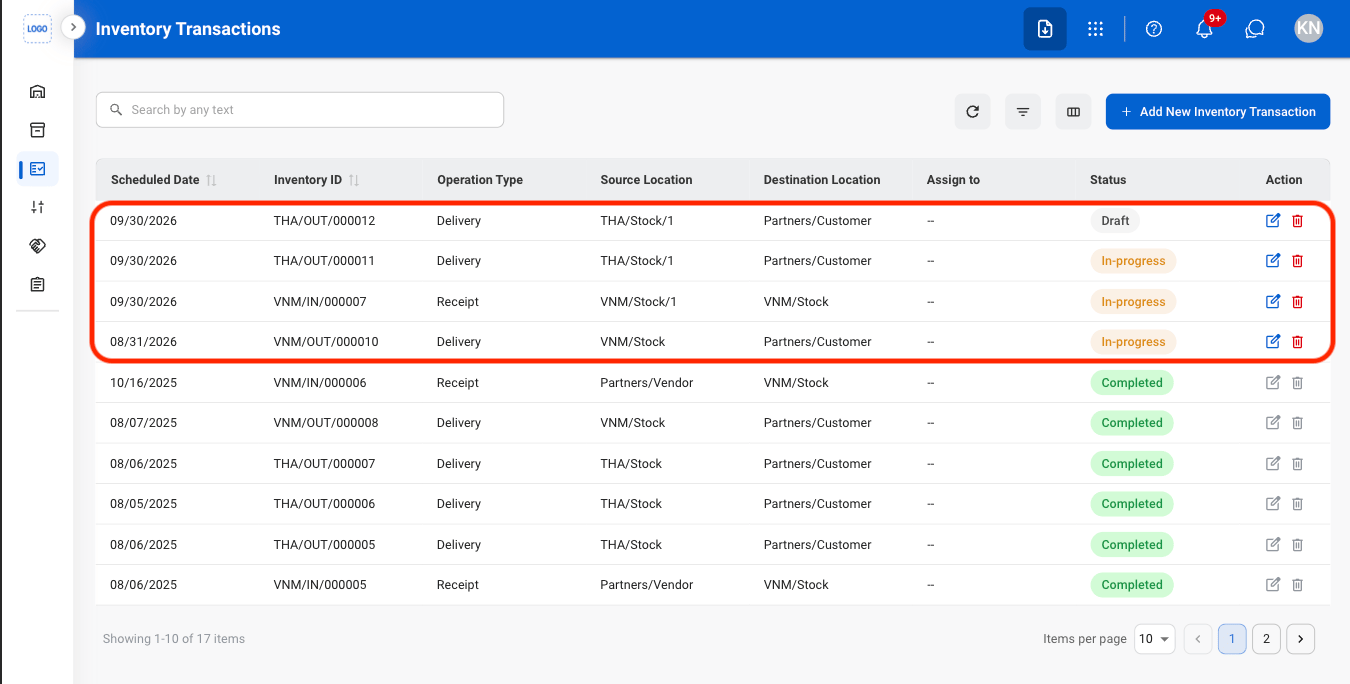Viewport: 1350px width, 684px height.
Task: Expand the sidebar with the chevron button
Action: coord(73,27)
